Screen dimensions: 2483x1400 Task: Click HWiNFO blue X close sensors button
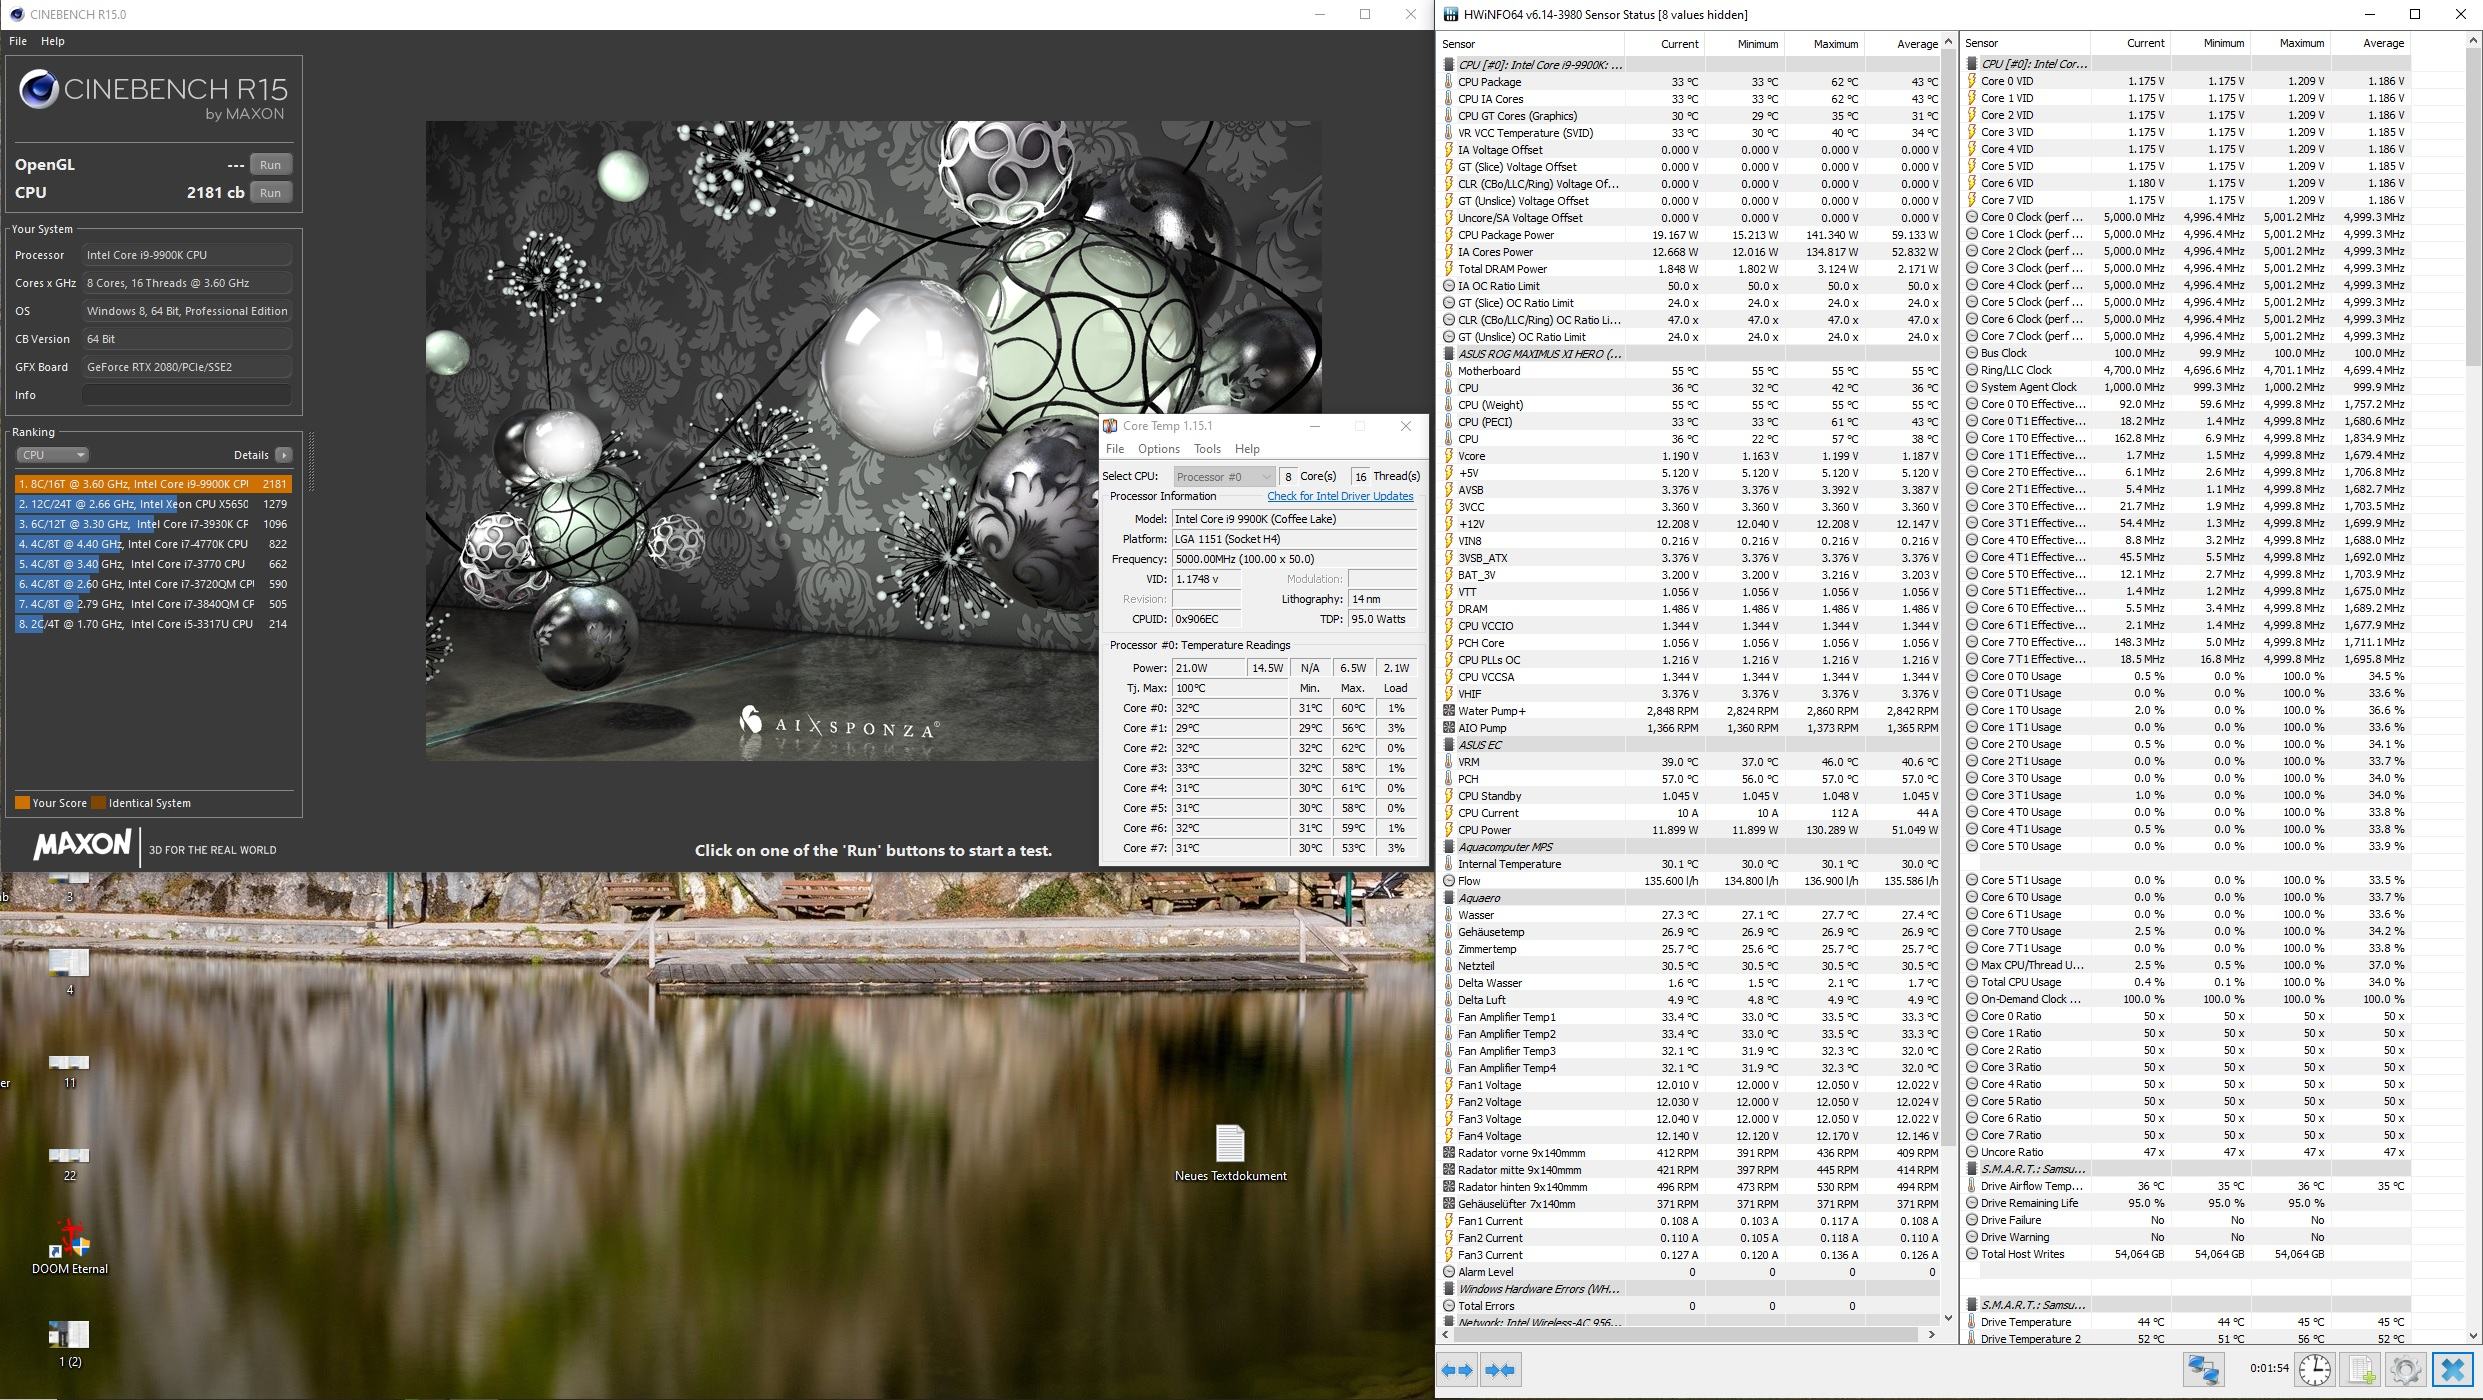point(2453,1369)
